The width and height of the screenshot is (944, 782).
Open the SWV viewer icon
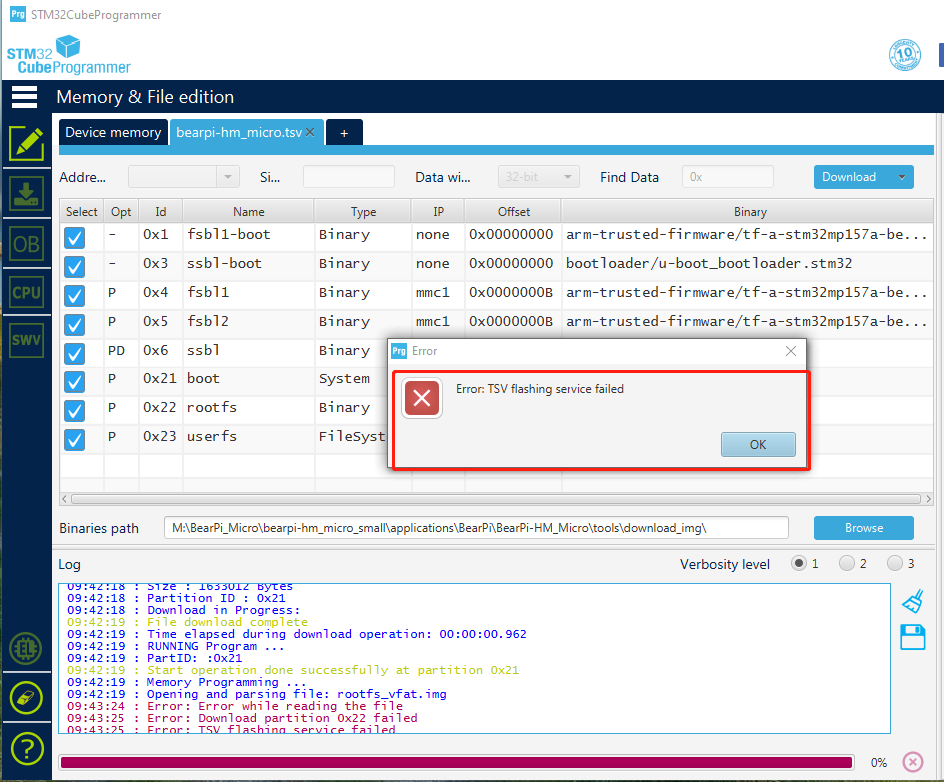[26, 340]
